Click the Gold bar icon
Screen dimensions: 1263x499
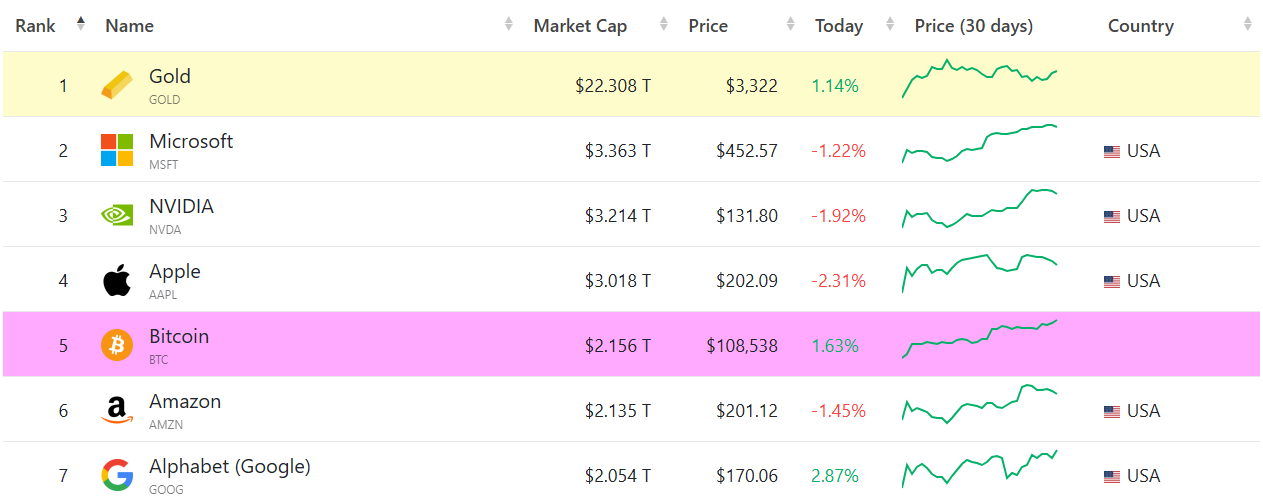[116, 86]
